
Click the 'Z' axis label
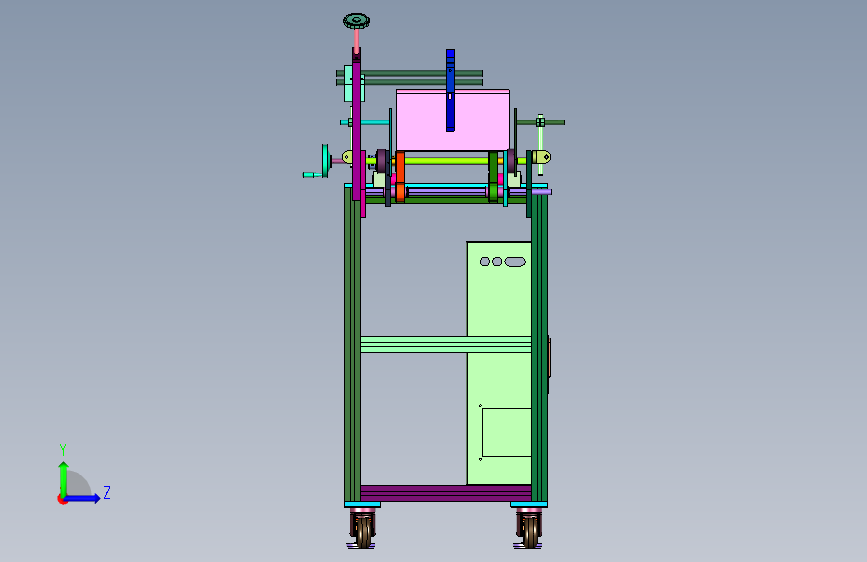(x=107, y=492)
